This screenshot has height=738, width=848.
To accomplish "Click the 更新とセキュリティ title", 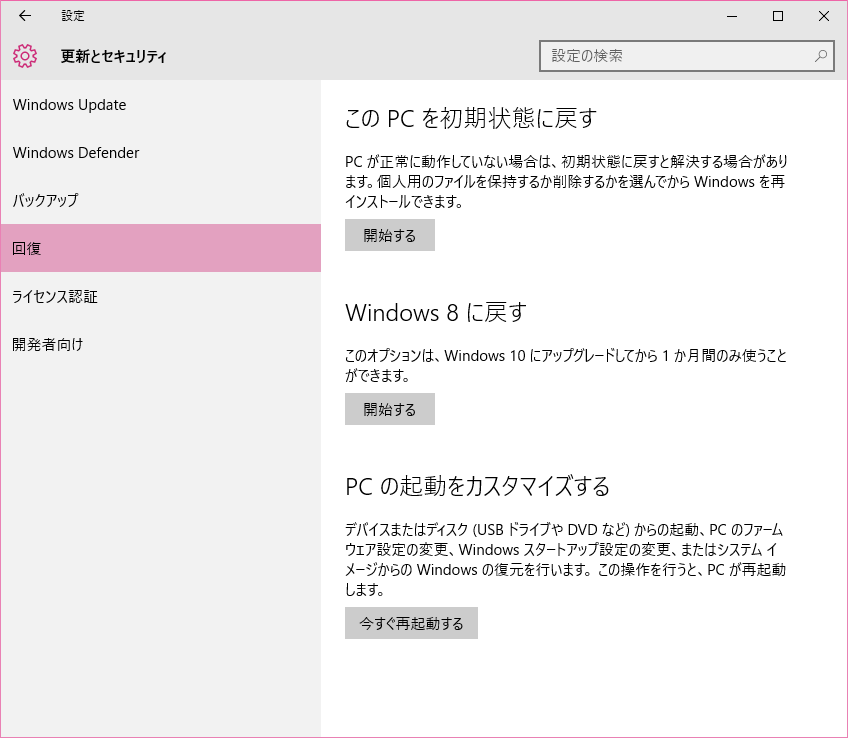I will click(x=114, y=56).
